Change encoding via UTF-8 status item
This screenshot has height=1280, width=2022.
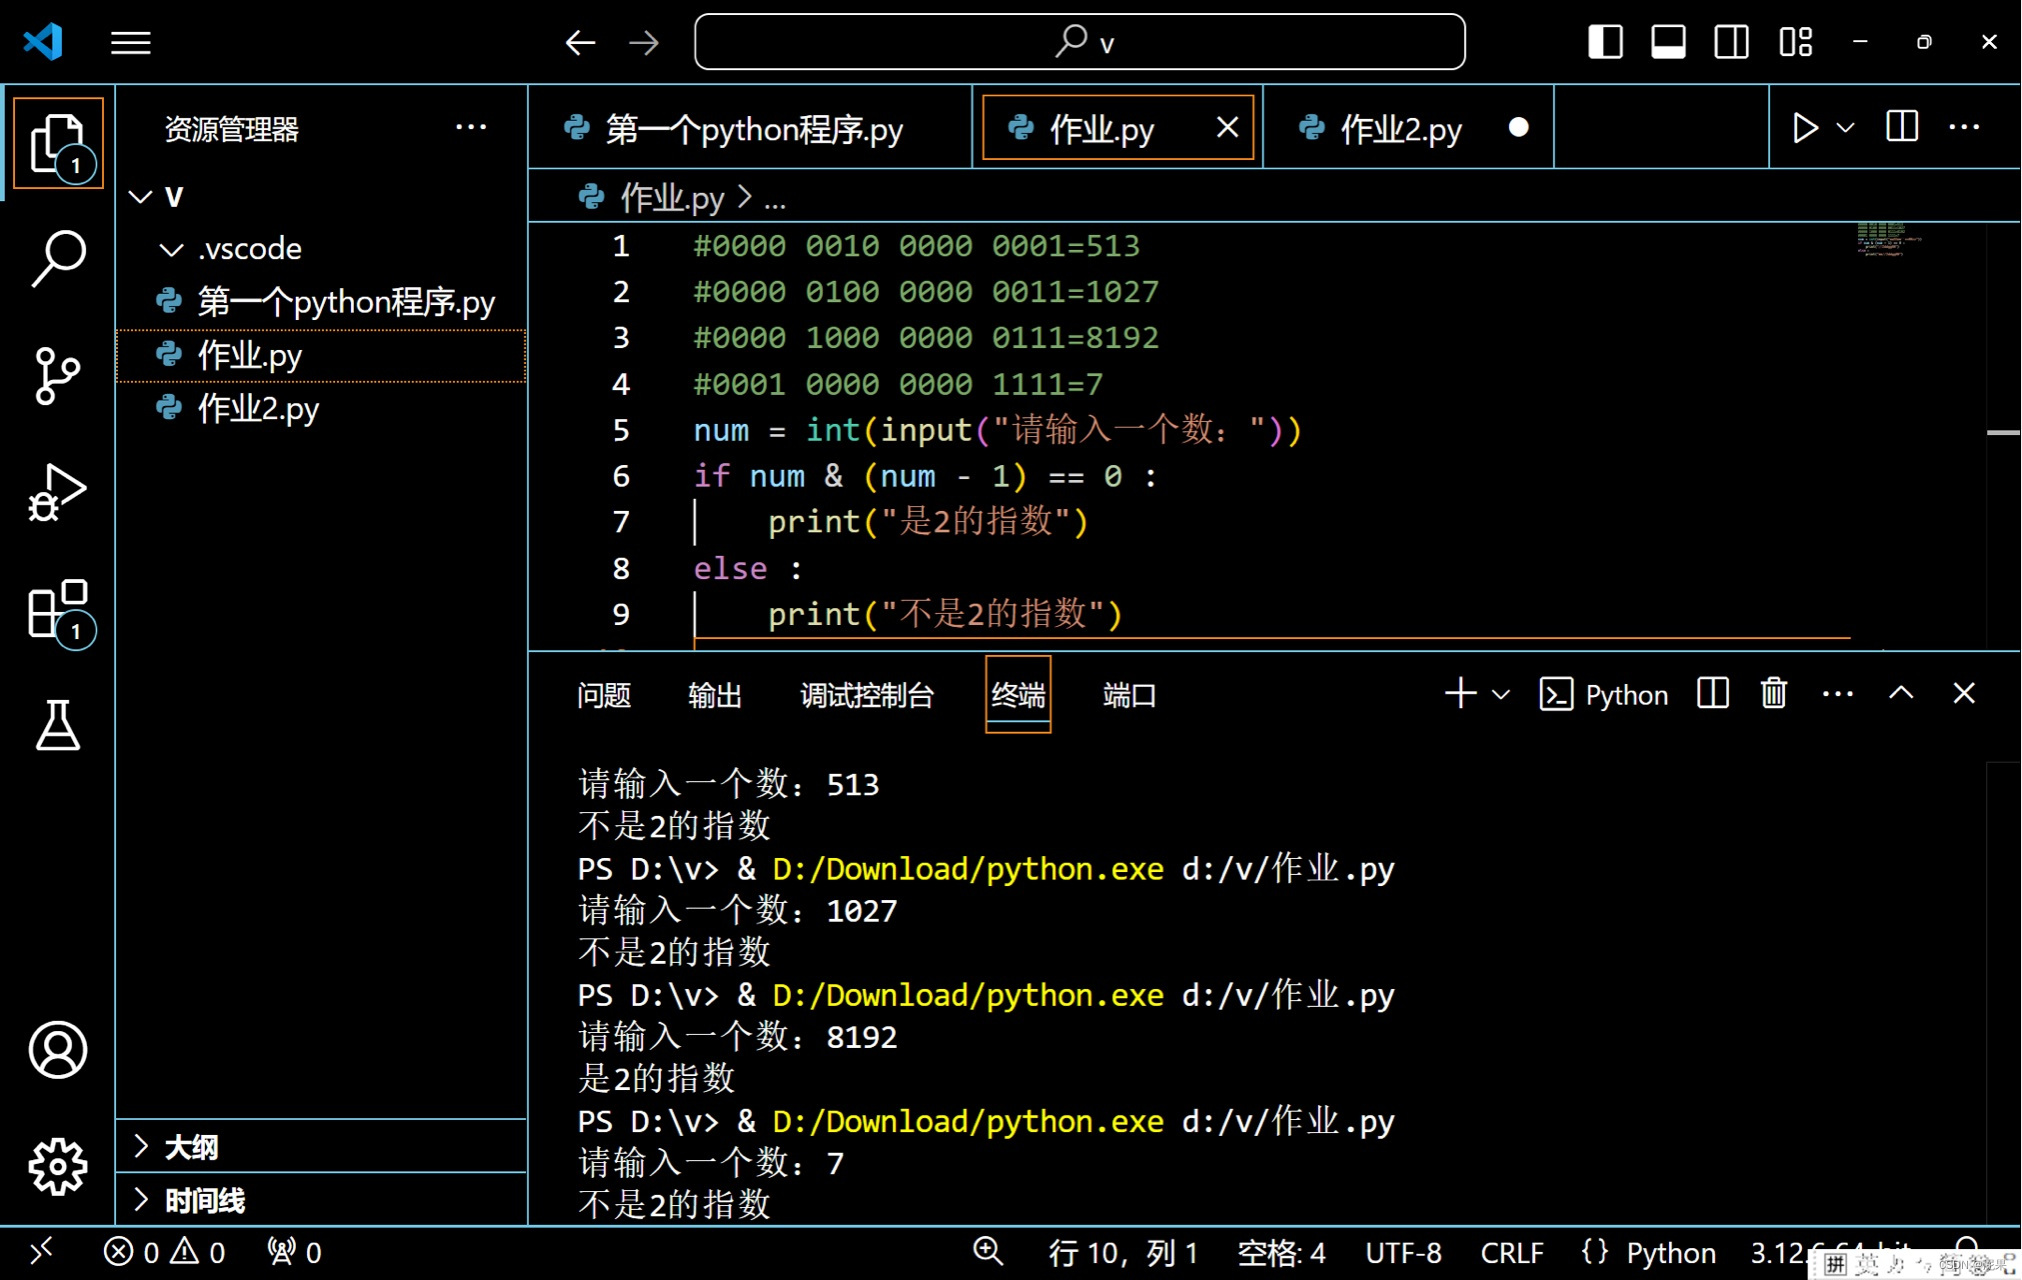coord(1403,1252)
